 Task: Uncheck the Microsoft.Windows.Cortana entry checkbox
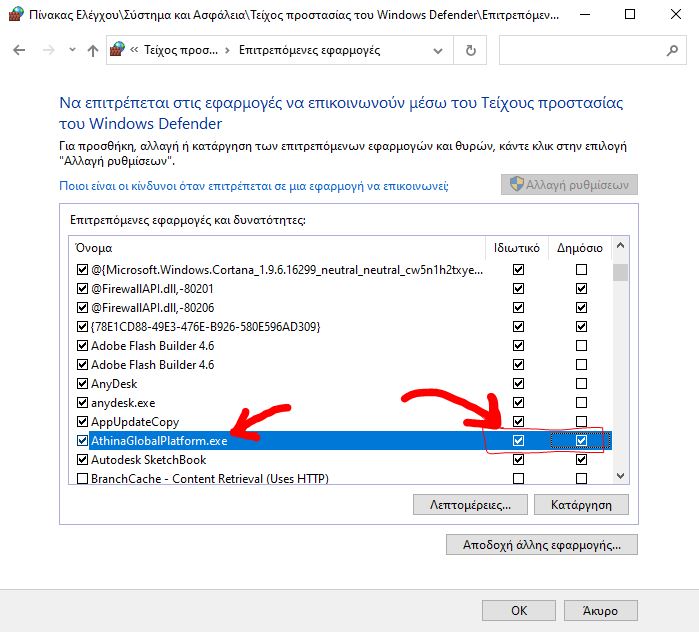82,270
